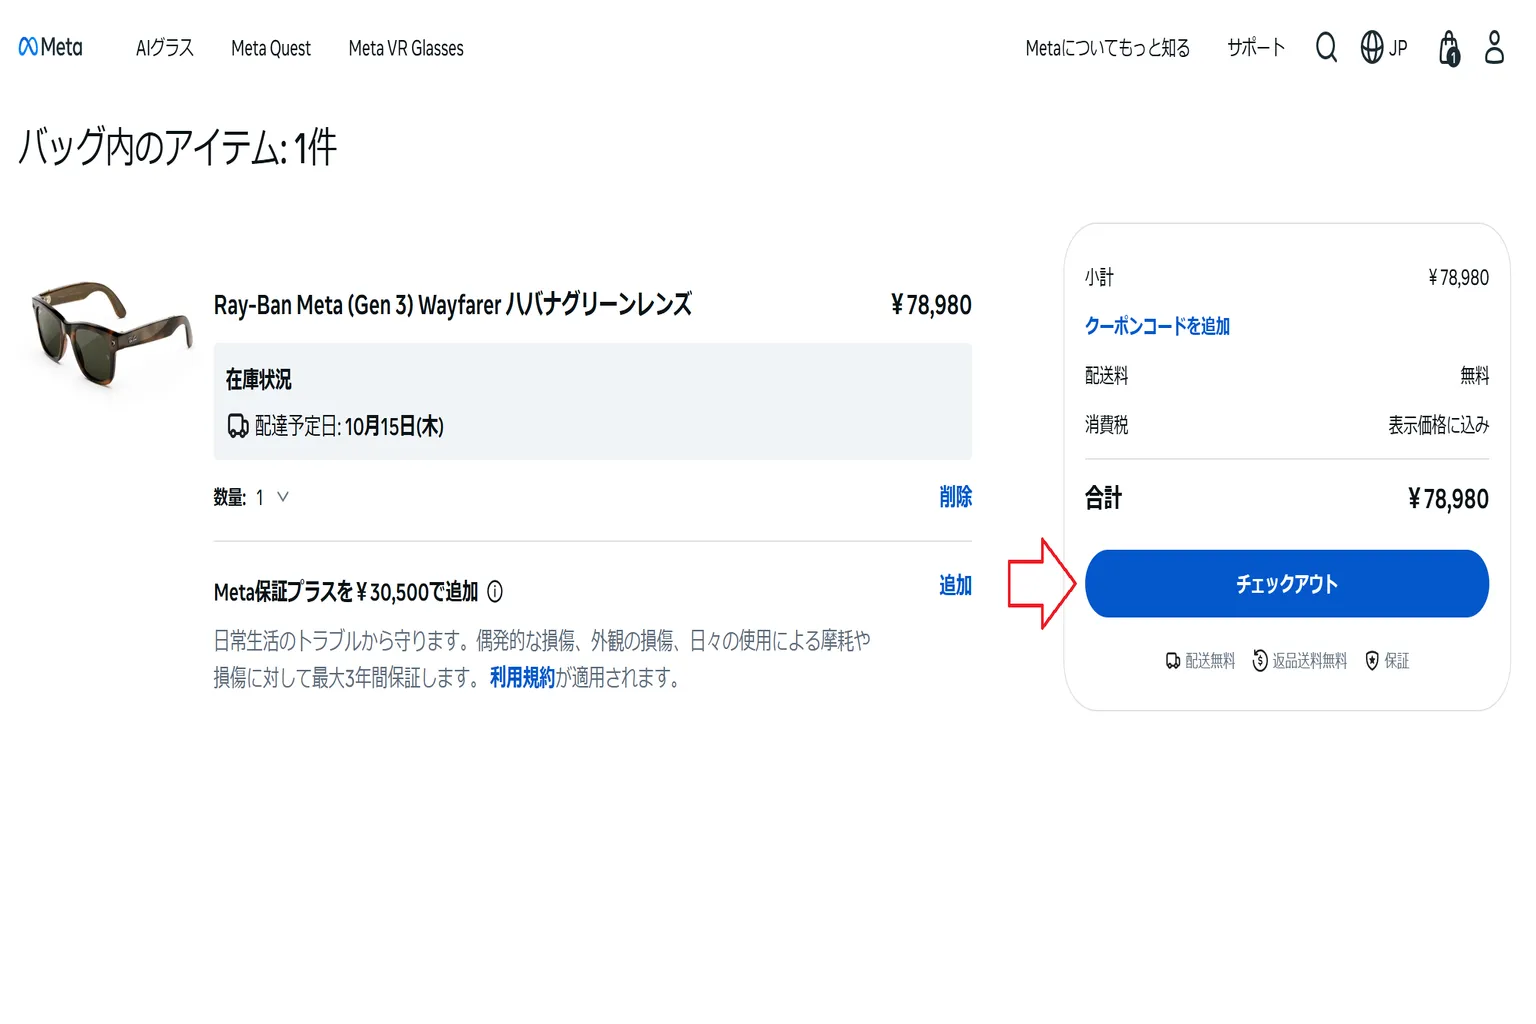Viewport: 1536px width, 1024px height.
Task: Click the チェックアウト button
Action: pos(1287,584)
